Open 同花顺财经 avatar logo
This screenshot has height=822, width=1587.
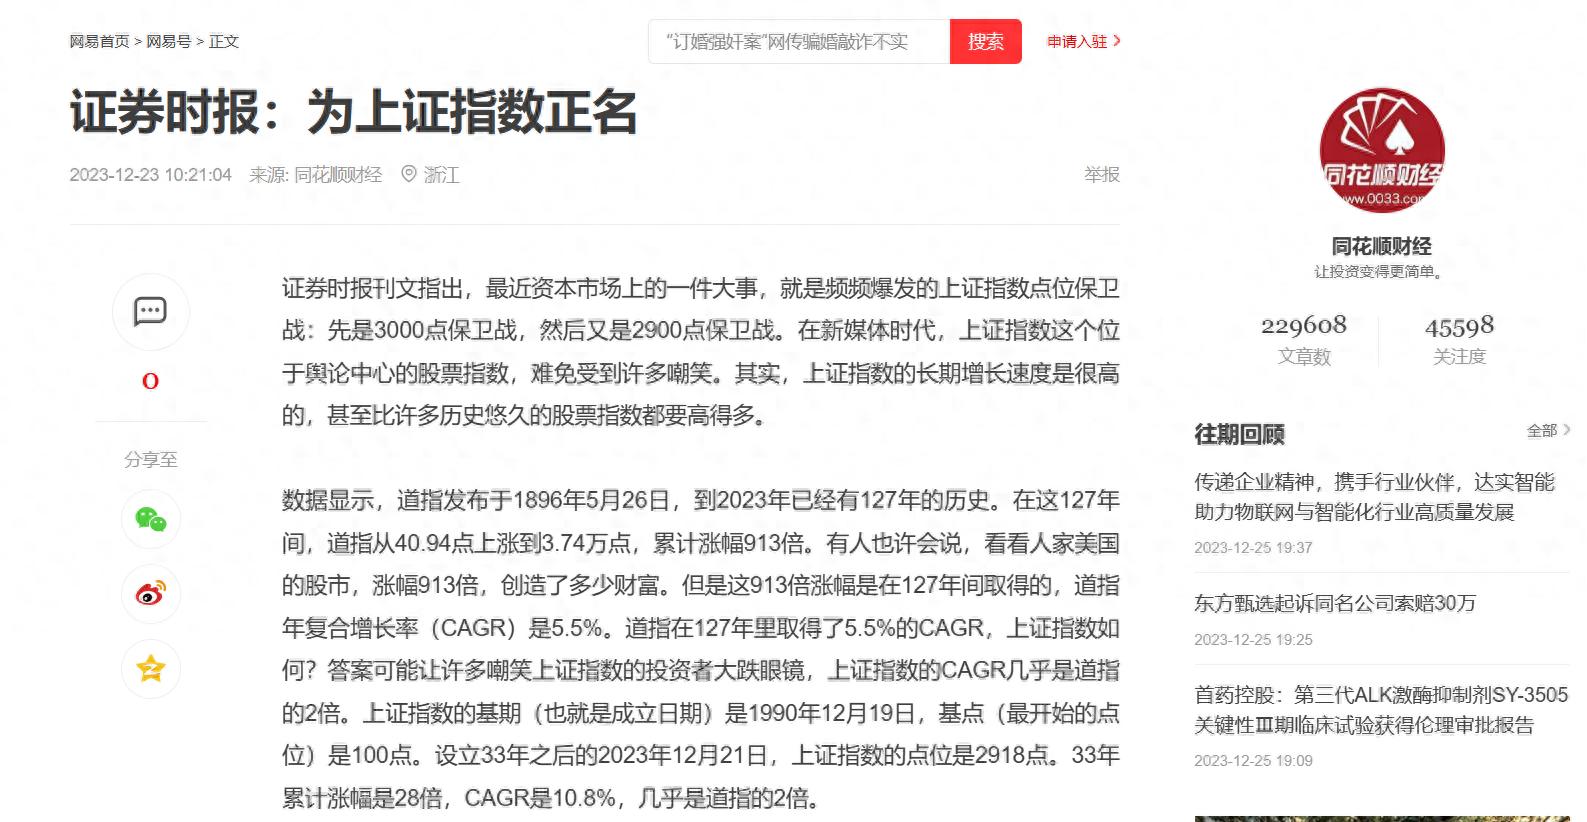pyautogui.click(x=1381, y=150)
